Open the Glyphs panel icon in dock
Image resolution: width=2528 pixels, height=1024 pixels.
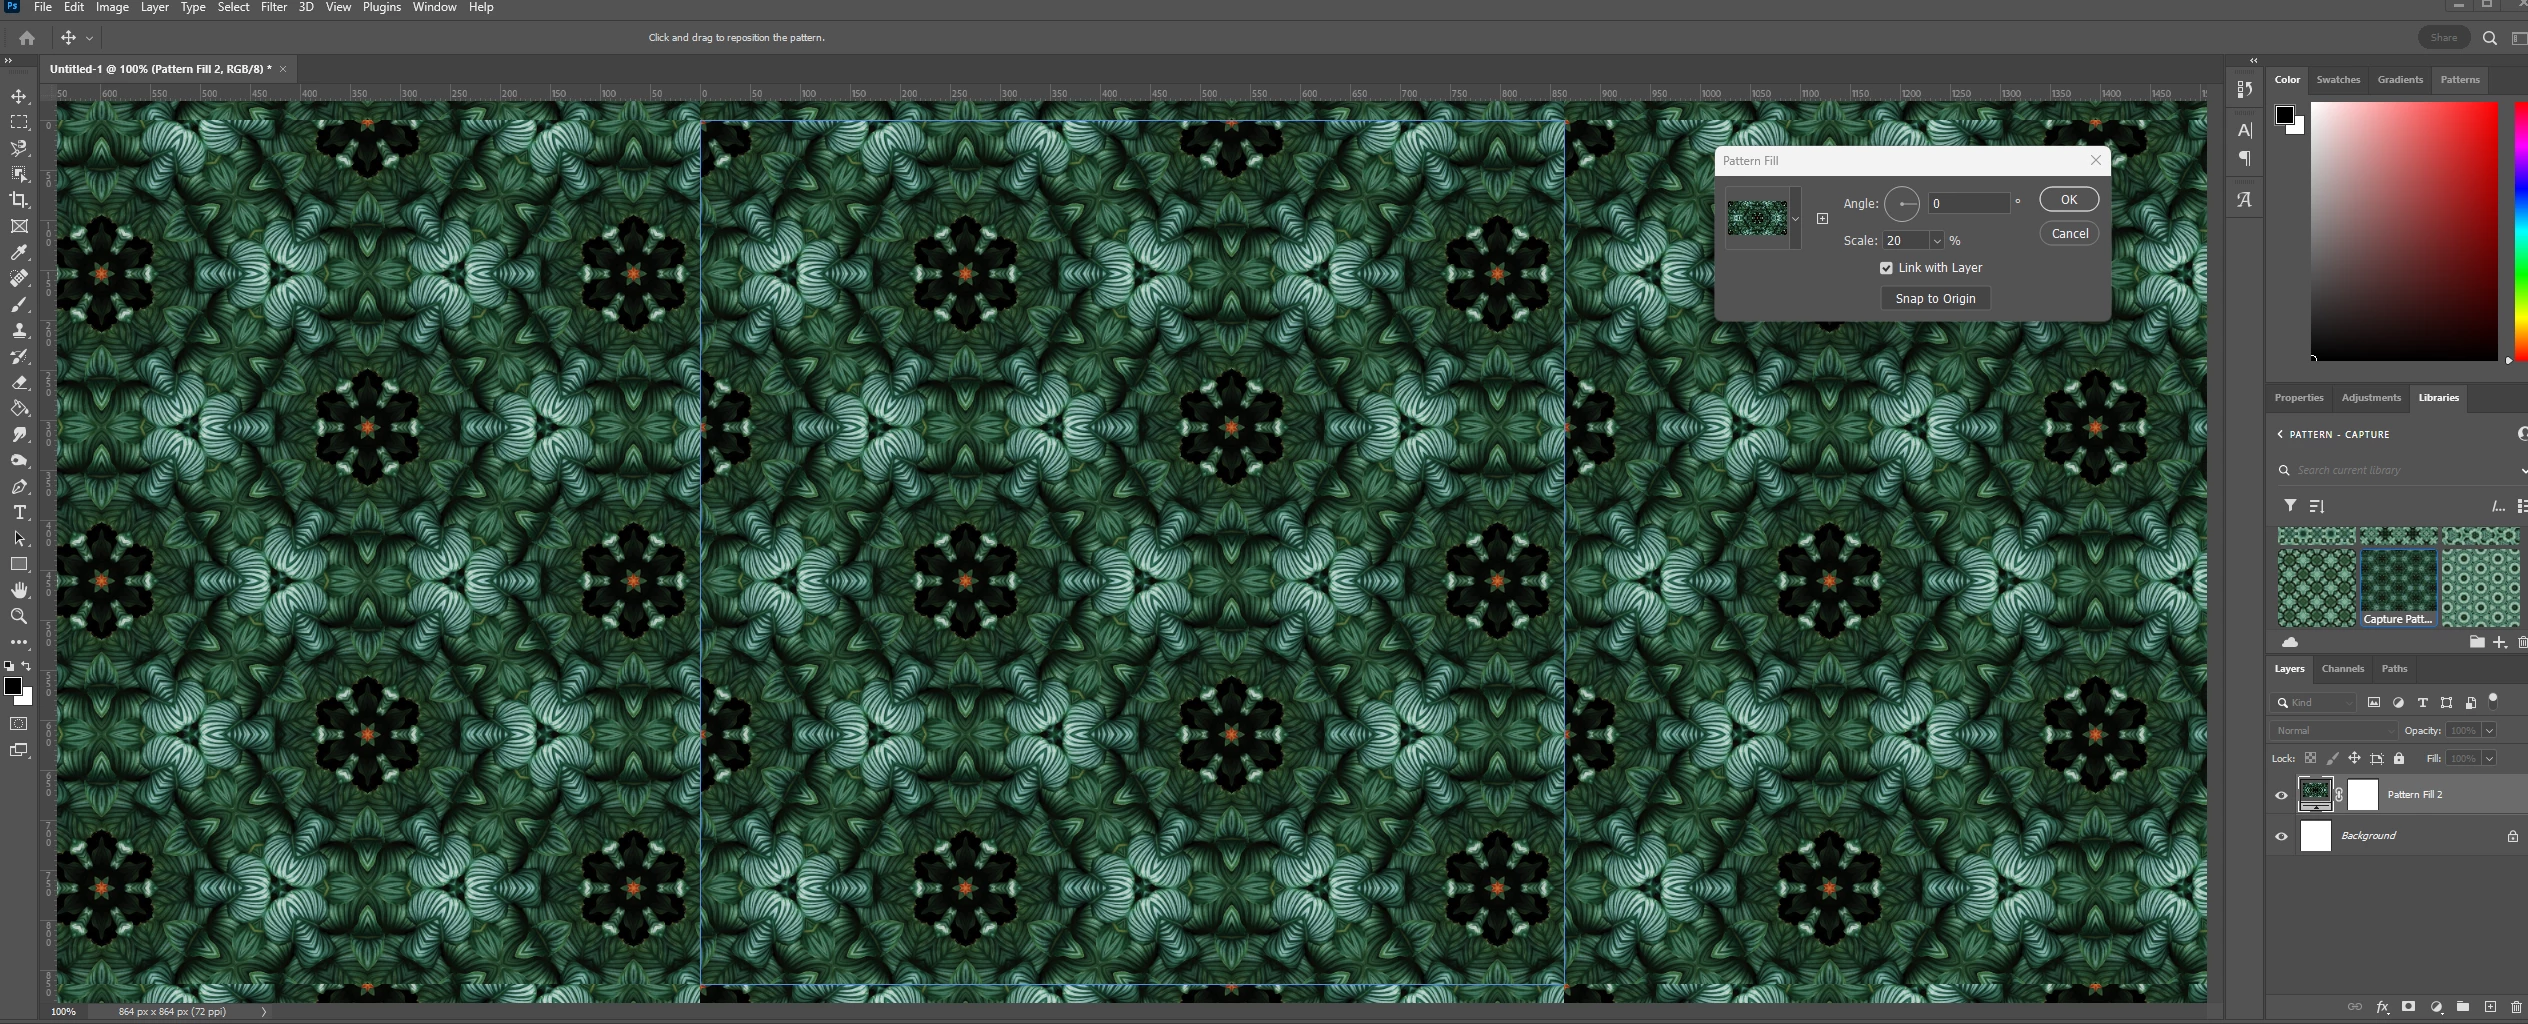(2245, 199)
